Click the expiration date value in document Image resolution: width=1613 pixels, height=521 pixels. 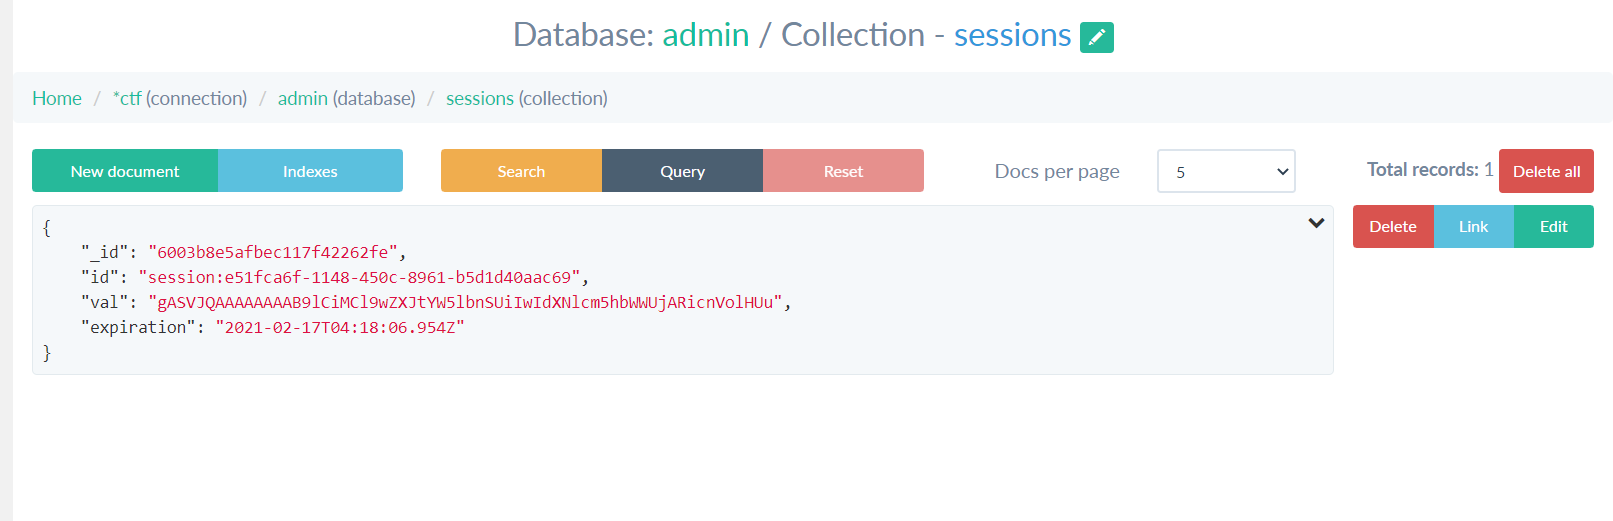click(x=340, y=327)
